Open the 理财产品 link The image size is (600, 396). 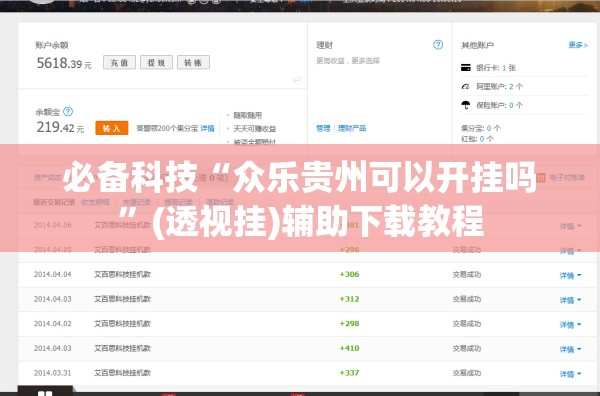(x=352, y=128)
